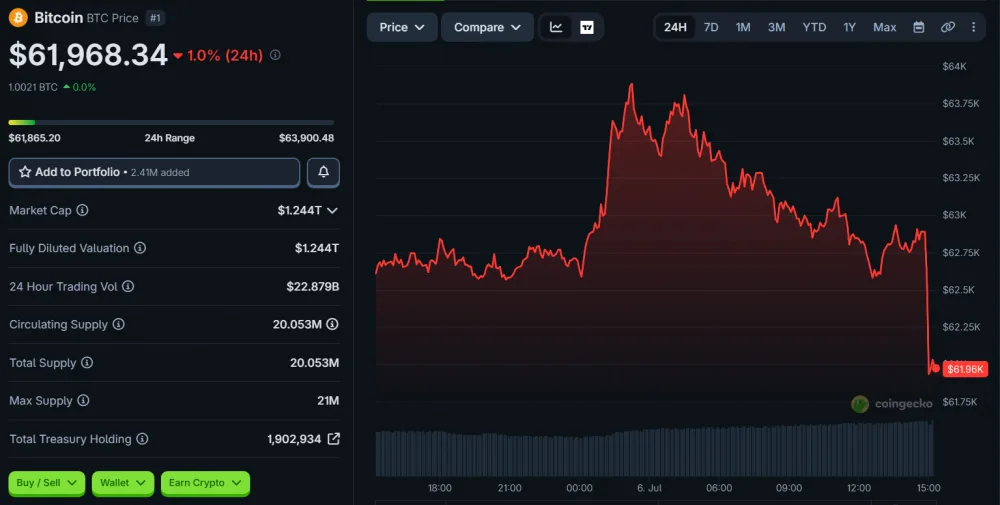Select the 1M time range
Screen dimensions: 1000x505
743,27
